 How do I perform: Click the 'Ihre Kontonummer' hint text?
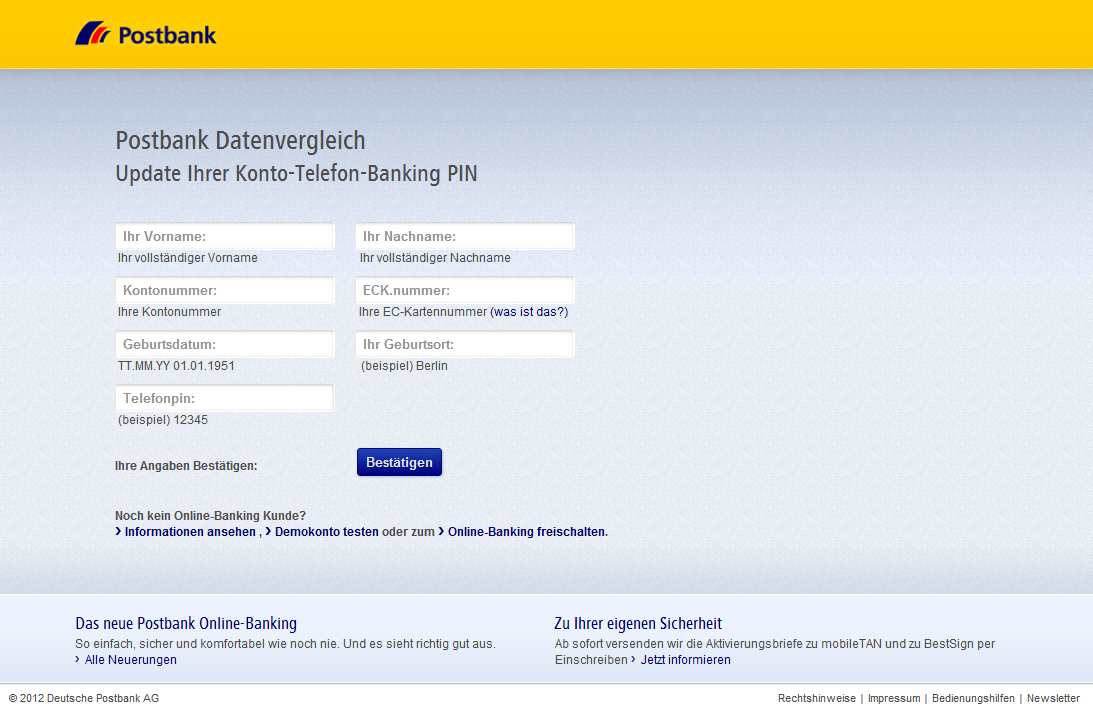[x=169, y=312]
